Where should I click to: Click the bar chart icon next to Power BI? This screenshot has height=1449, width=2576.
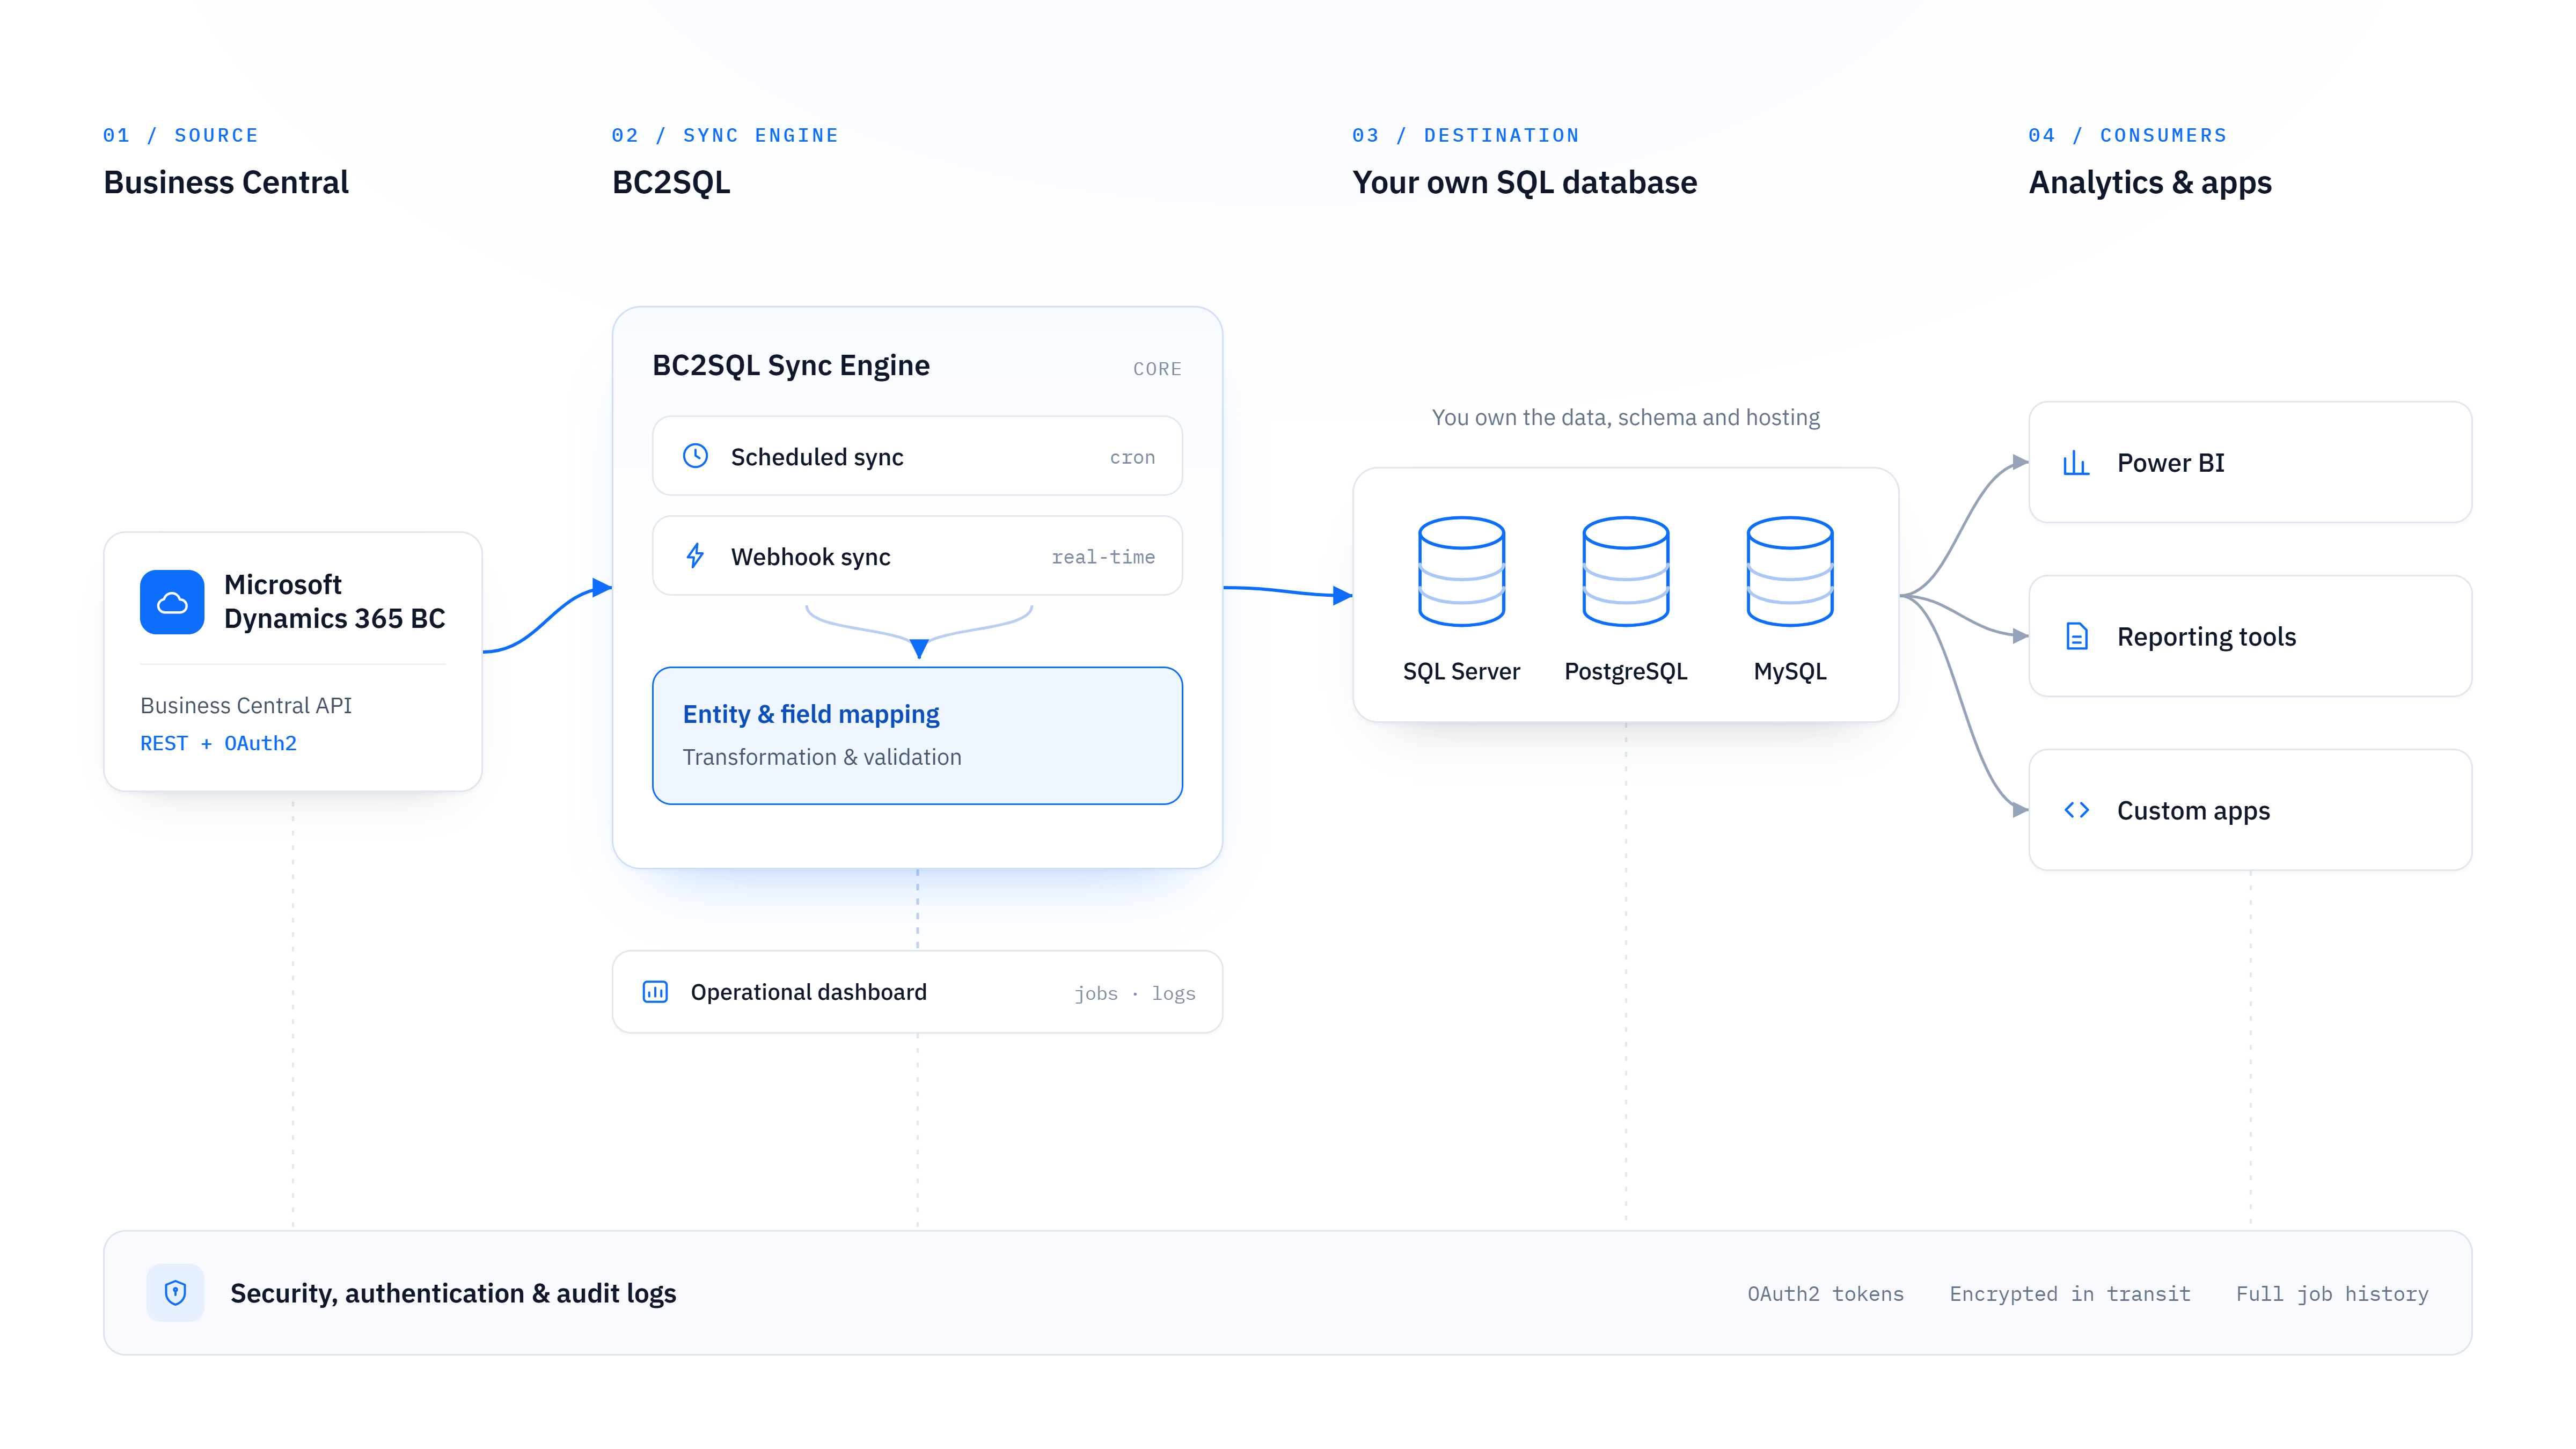pos(2076,463)
